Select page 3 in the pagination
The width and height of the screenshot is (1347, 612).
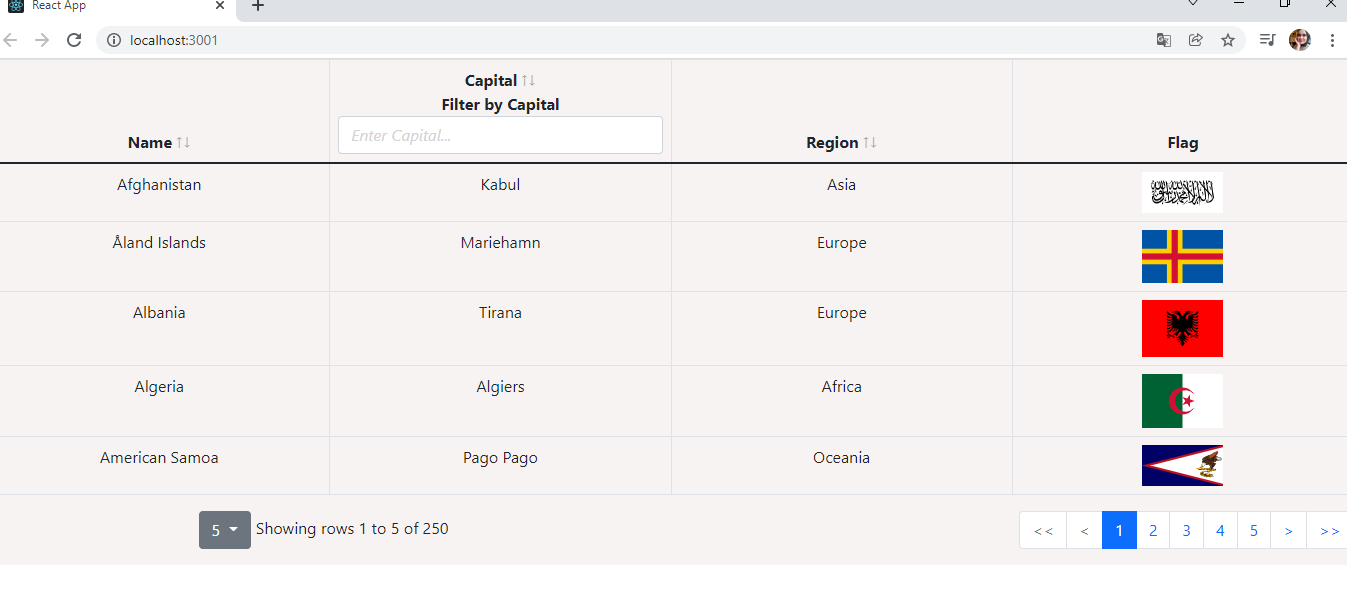(x=1186, y=529)
